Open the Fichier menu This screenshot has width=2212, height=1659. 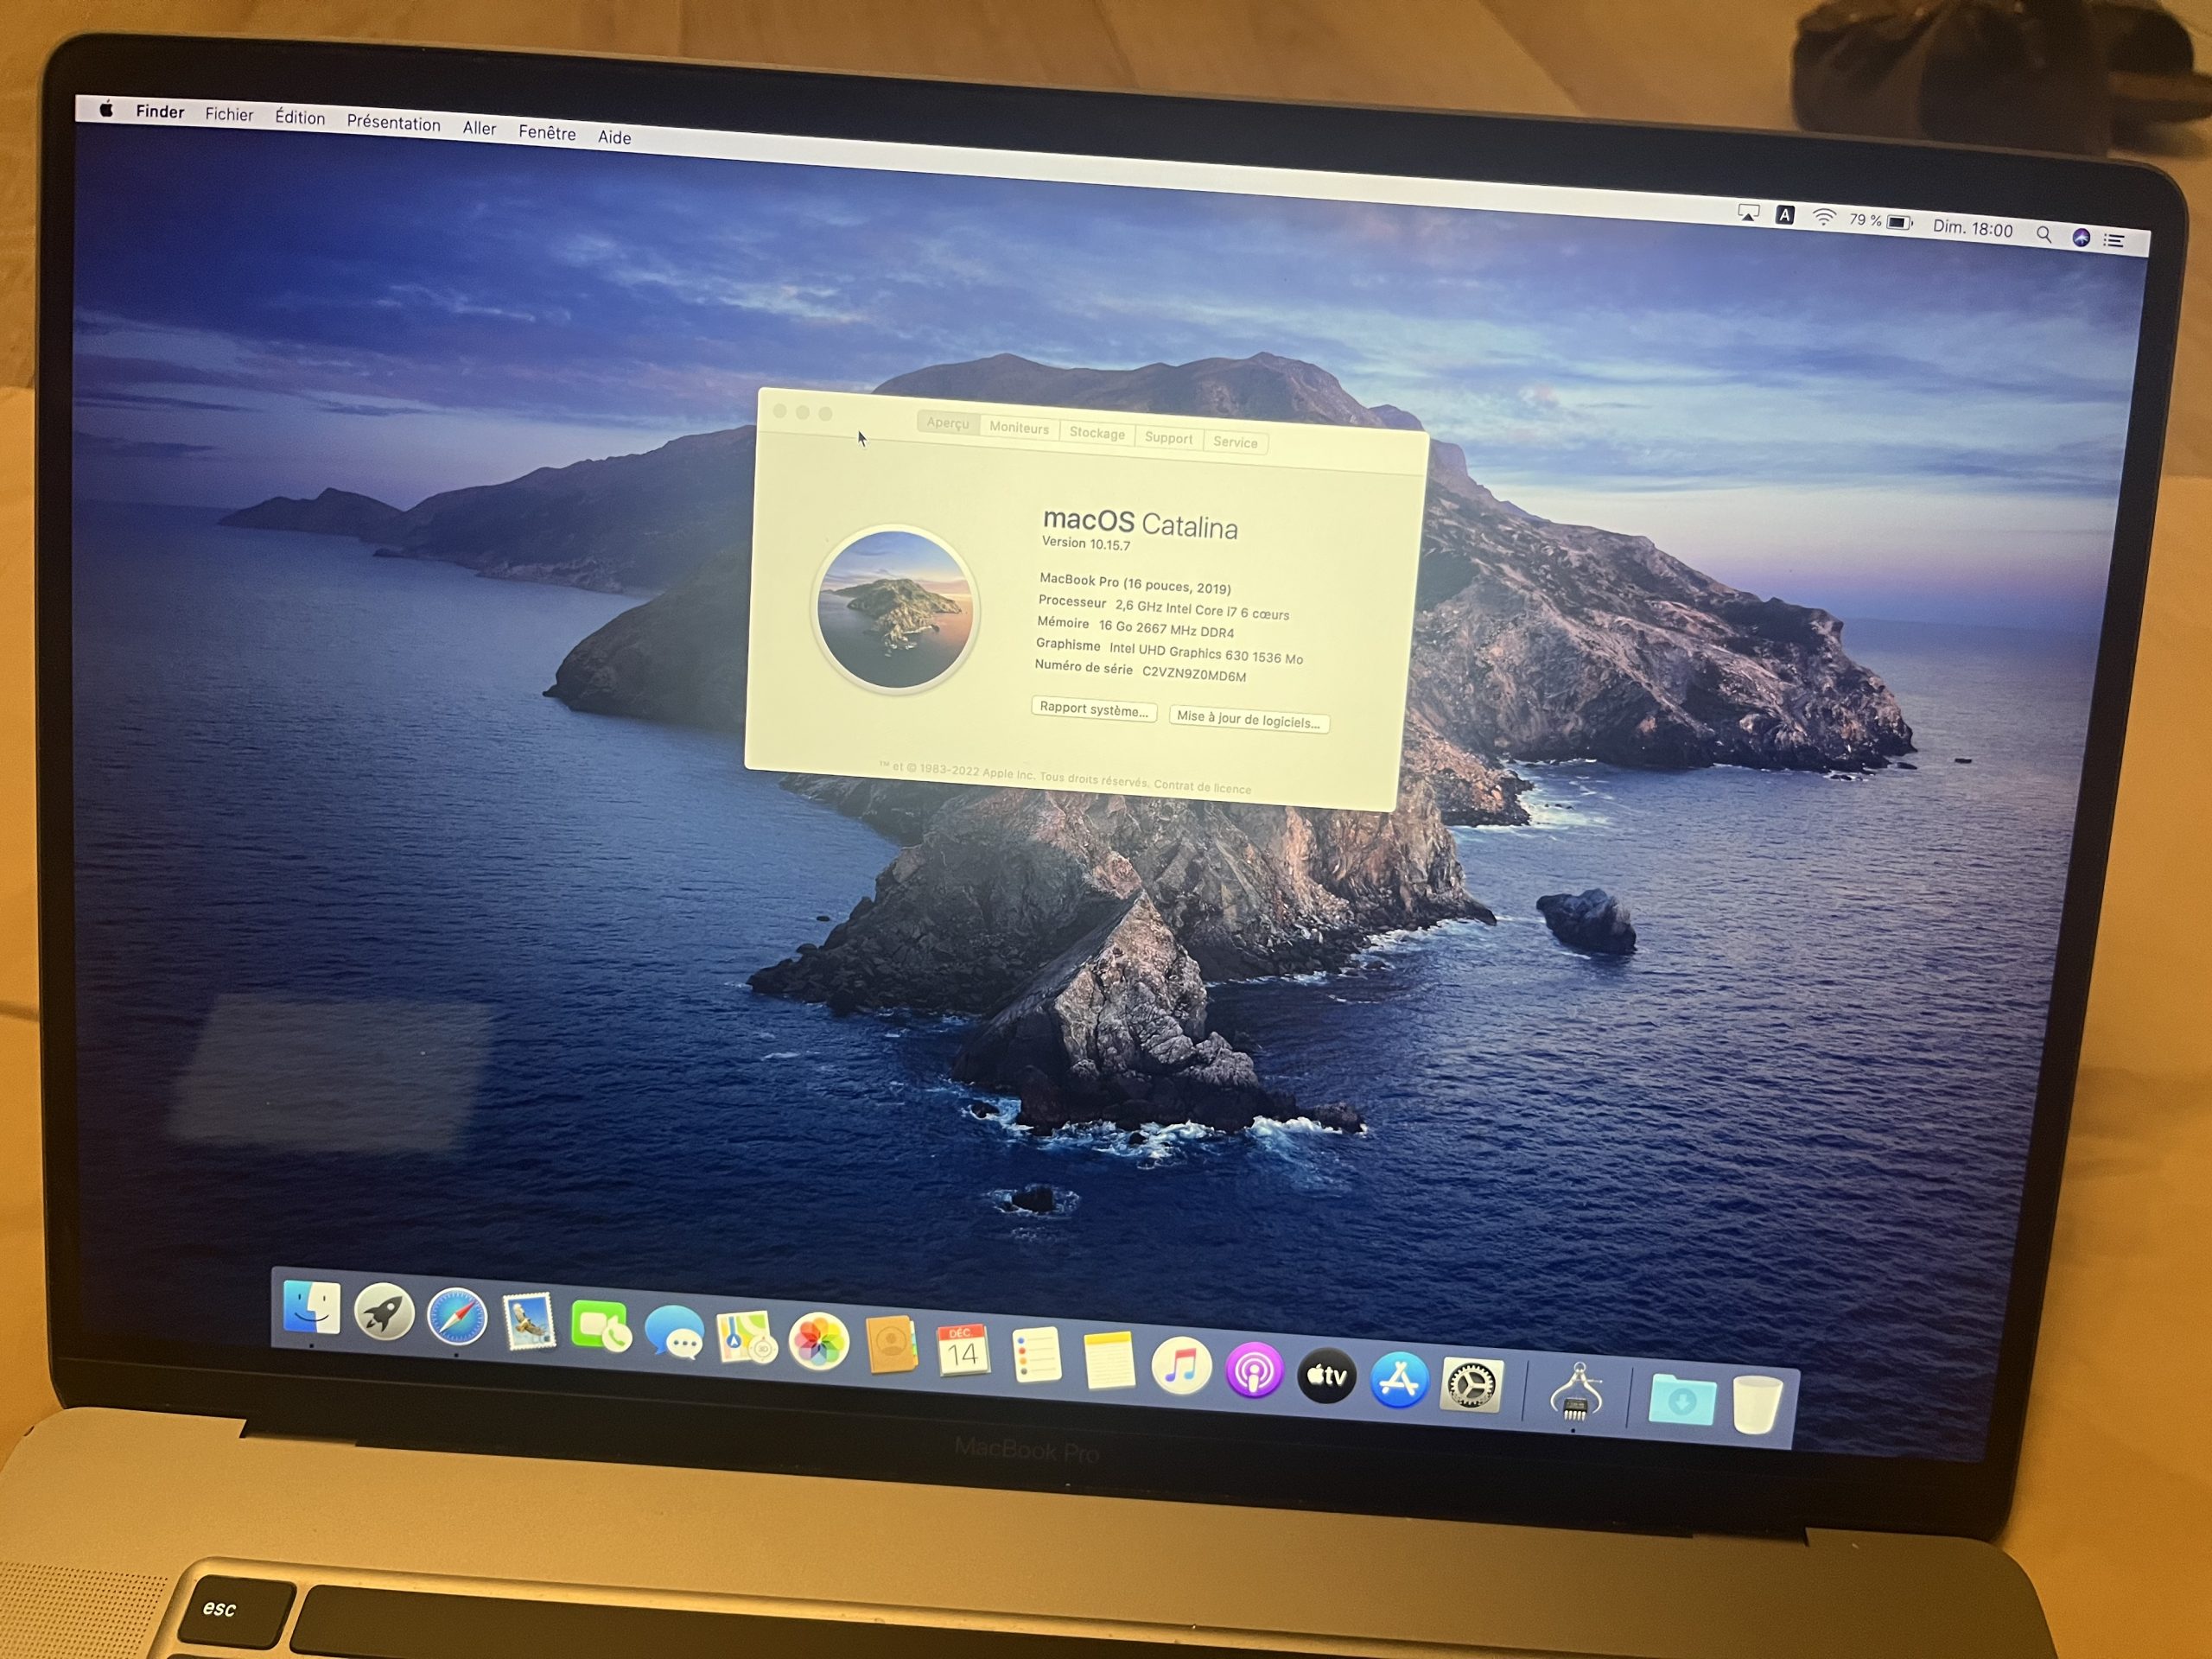pos(228,115)
